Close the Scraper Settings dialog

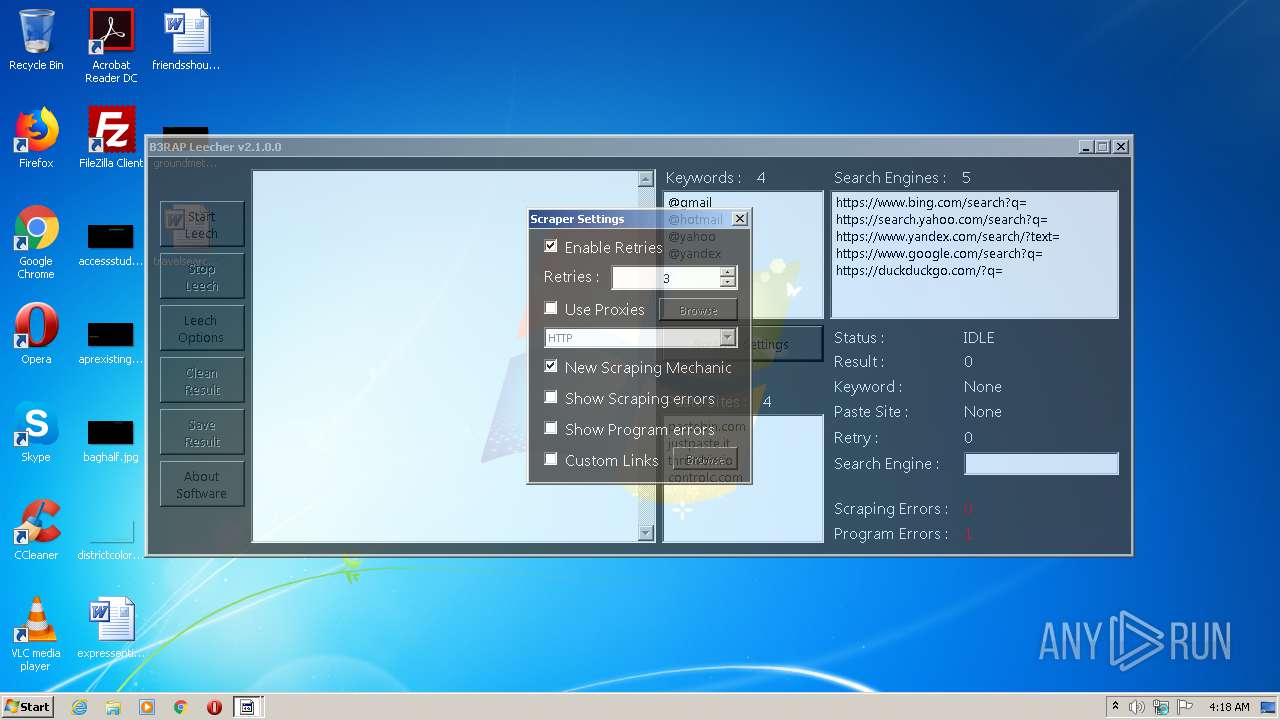(740, 219)
